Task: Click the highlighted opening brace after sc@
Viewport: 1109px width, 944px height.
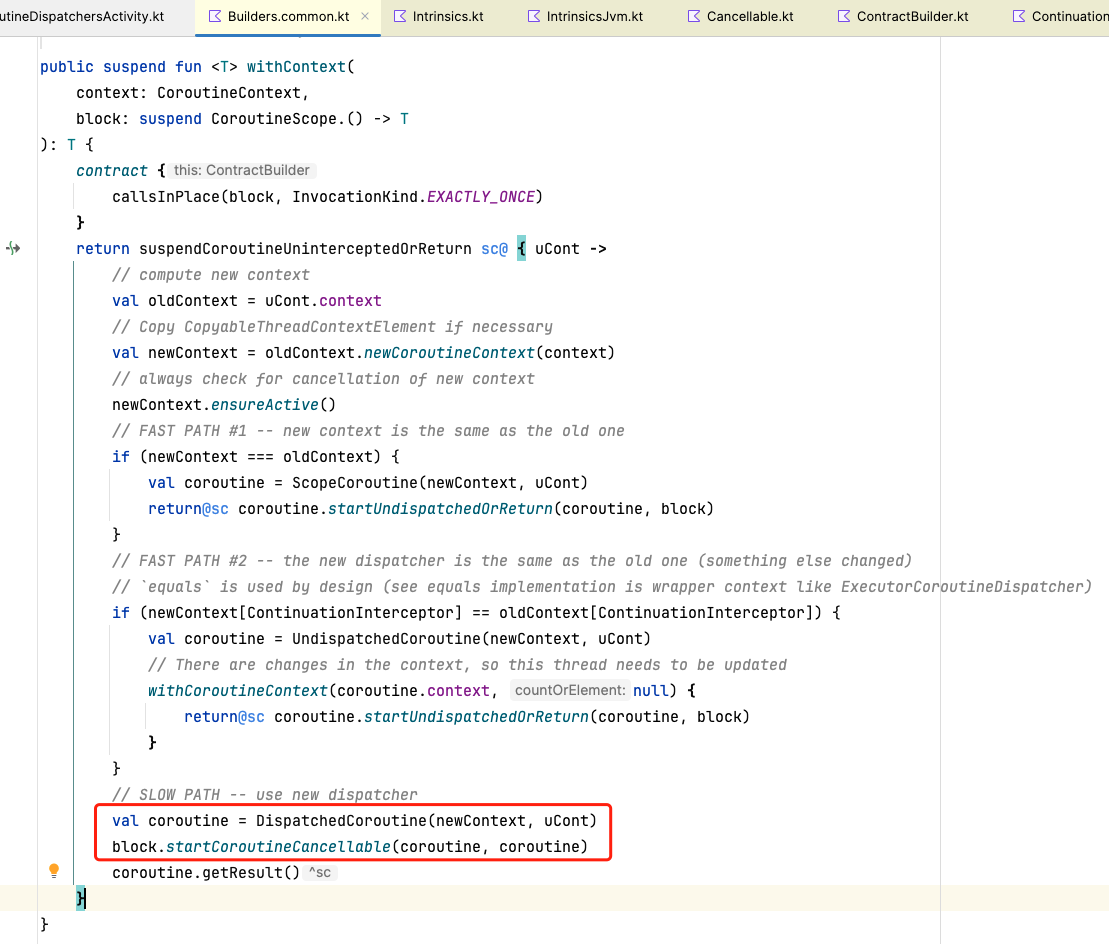Action: pos(521,248)
